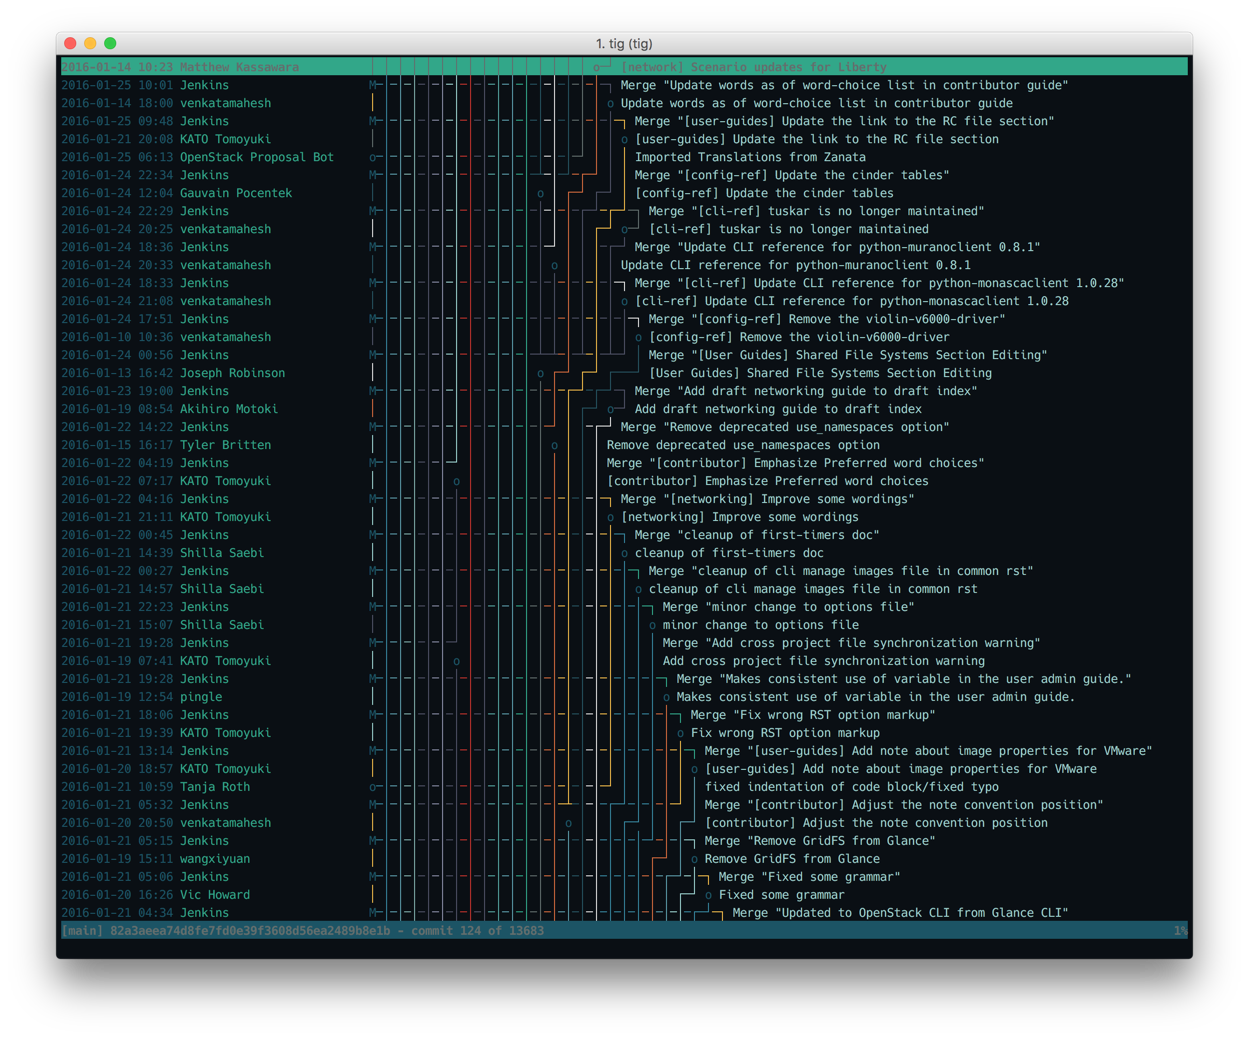This screenshot has width=1249, height=1039.
Task: Select Merge "[contributor] Emphasize Preferred word choices" message
Action: click(x=795, y=463)
